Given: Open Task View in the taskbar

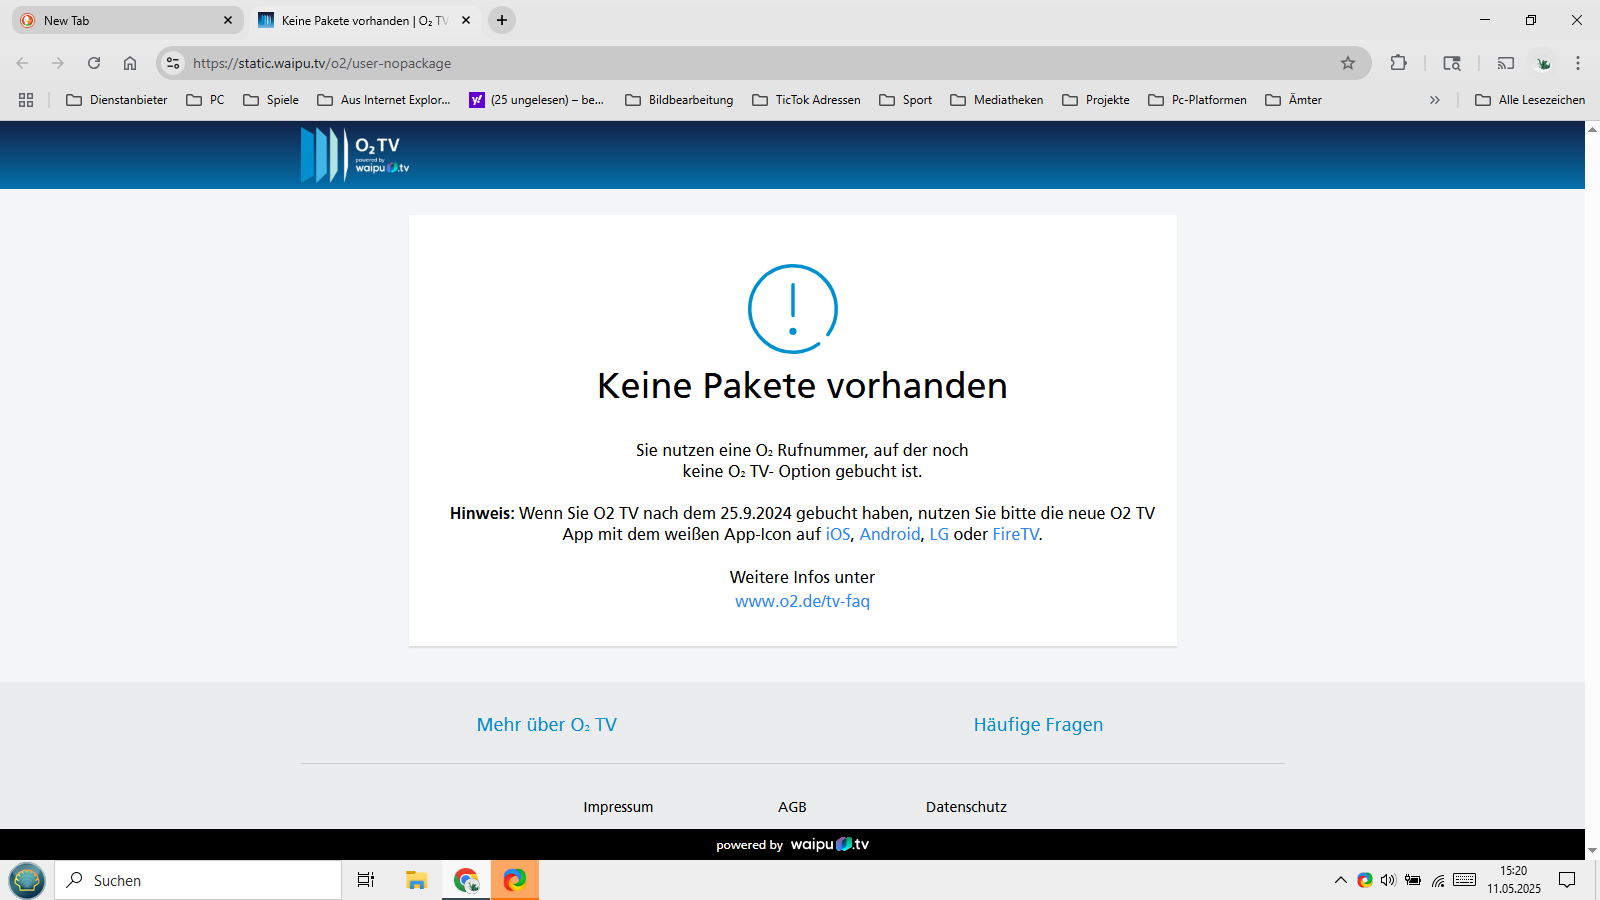Looking at the screenshot, I should (366, 880).
